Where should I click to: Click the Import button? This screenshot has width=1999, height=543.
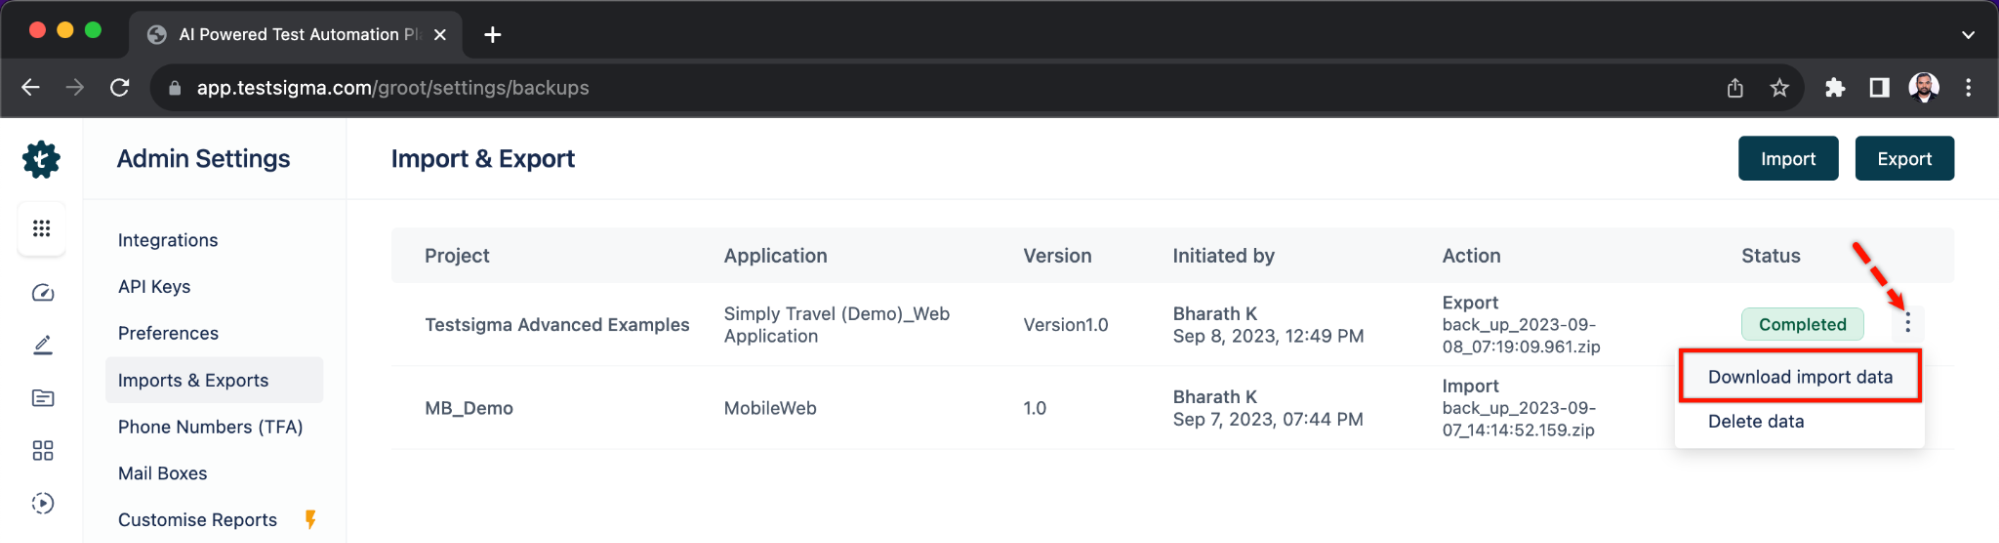(x=1788, y=159)
